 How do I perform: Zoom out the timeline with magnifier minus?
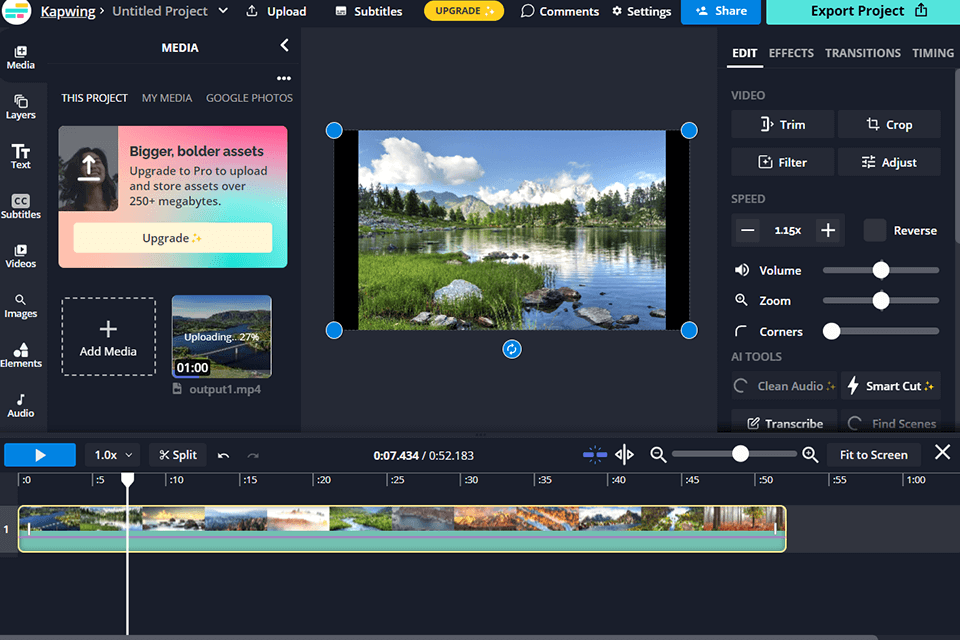(658, 454)
